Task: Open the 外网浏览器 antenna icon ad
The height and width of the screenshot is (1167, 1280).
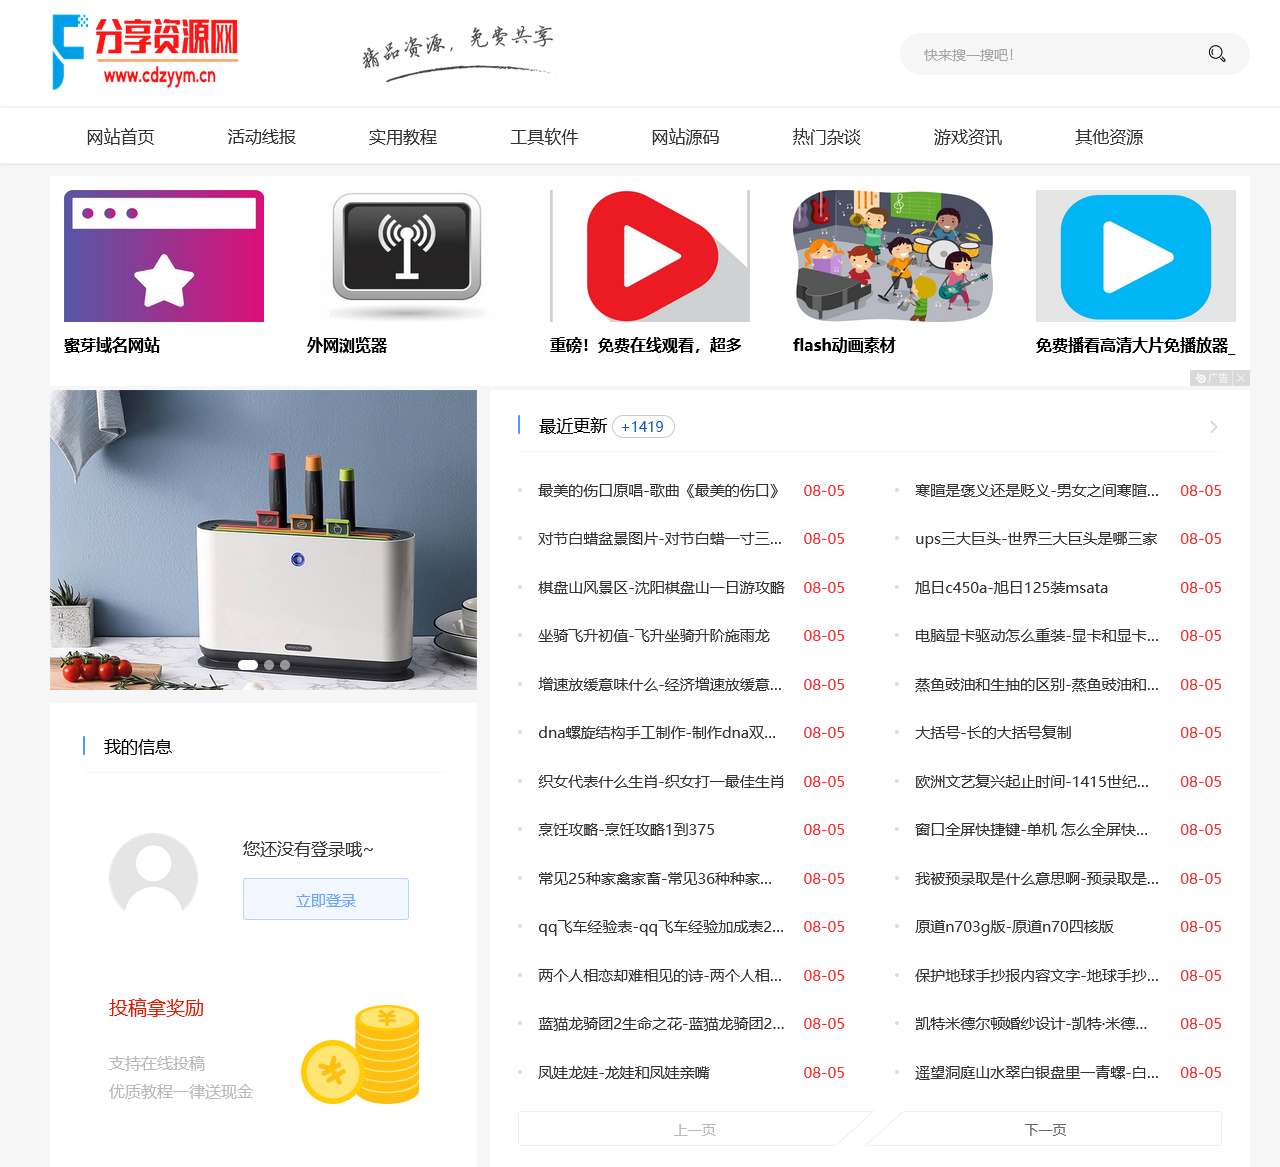Action: 407,256
